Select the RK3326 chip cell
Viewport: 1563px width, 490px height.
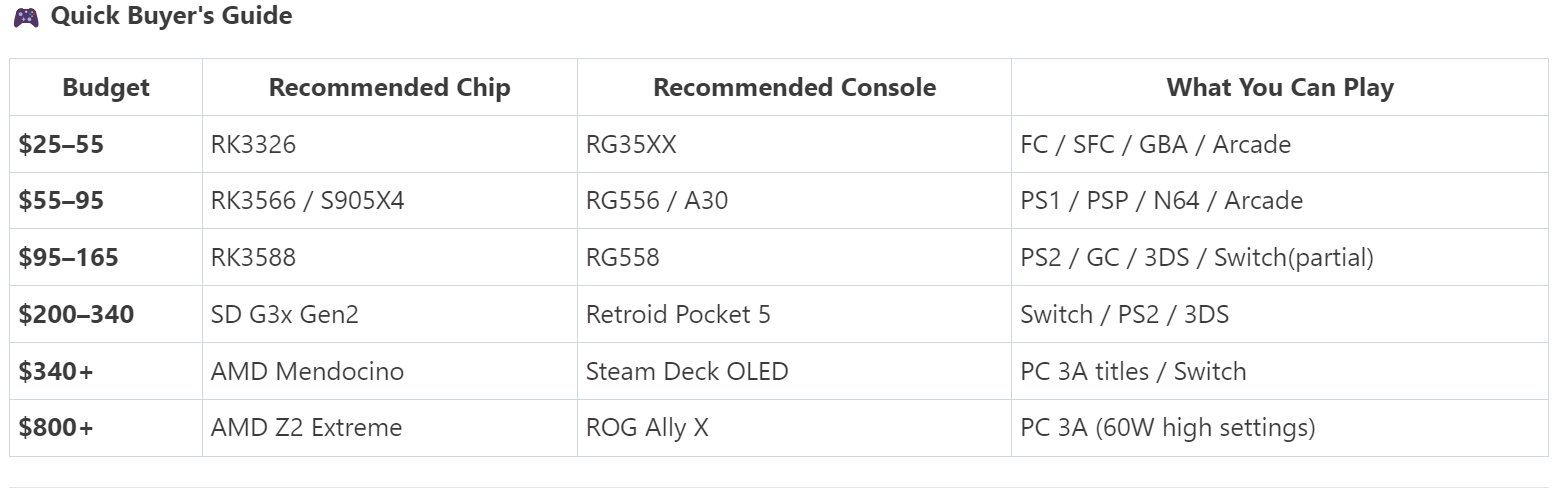(253, 145)
